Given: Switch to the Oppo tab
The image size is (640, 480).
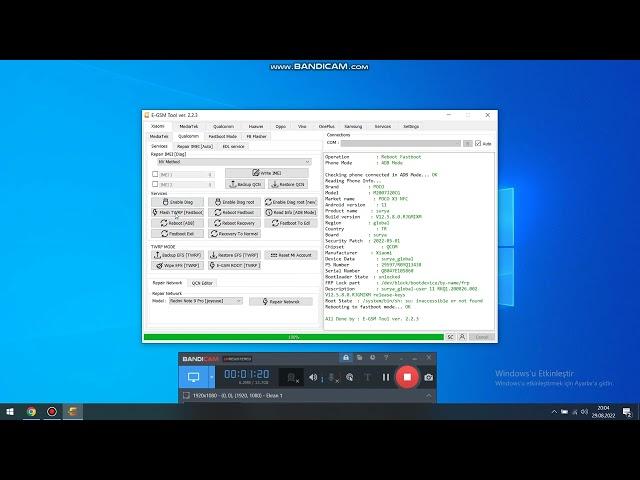Looking at the screenshot, I should pos(280,127).
